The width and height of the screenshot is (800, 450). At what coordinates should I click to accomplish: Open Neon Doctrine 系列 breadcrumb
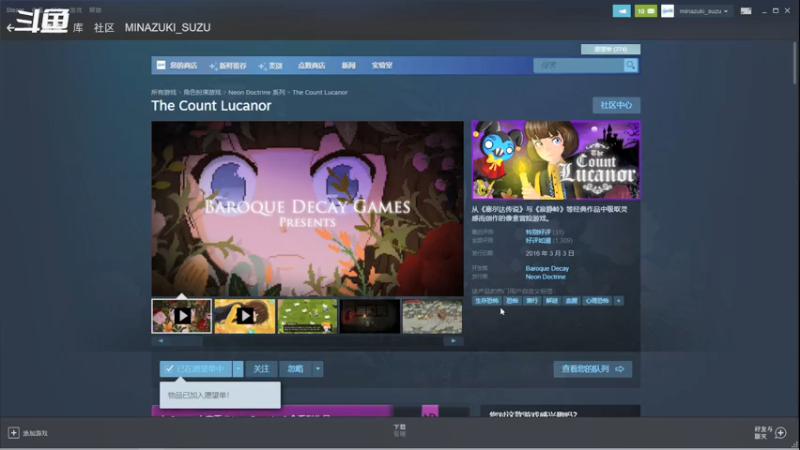point(257,92)
